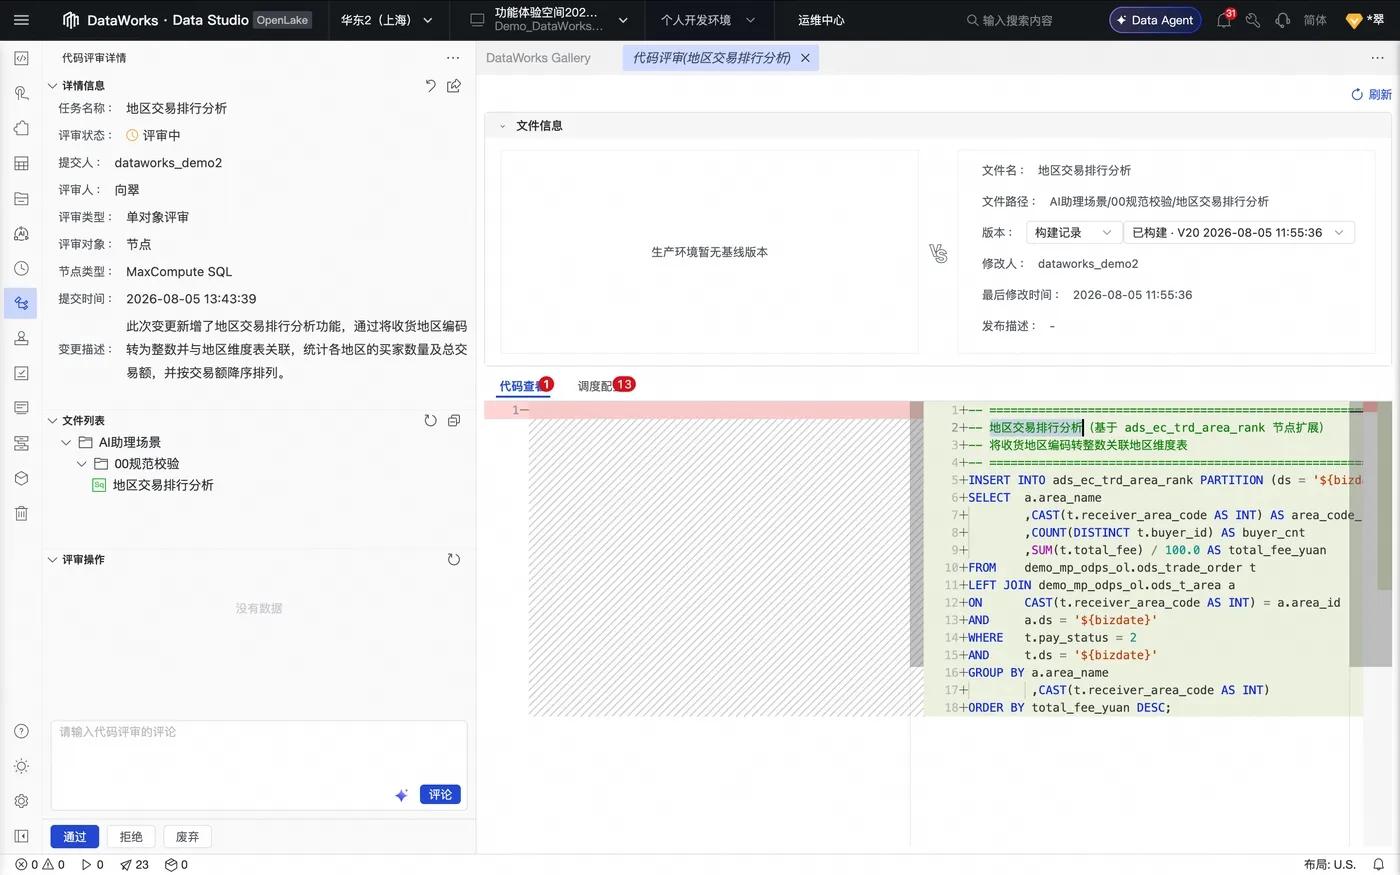Switch to the DataWorks Gallery tab
This screenshot has height=875, width=1400.
pyautogui.click(x=538, y=58)
